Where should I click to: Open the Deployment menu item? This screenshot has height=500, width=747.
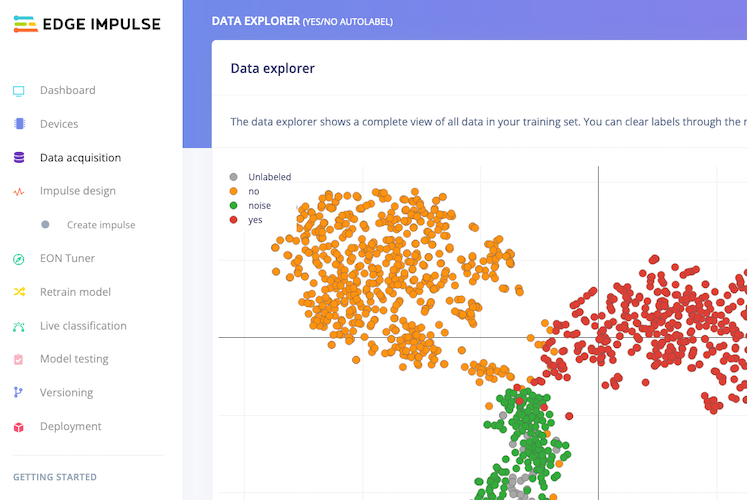(x=70, y=427)
